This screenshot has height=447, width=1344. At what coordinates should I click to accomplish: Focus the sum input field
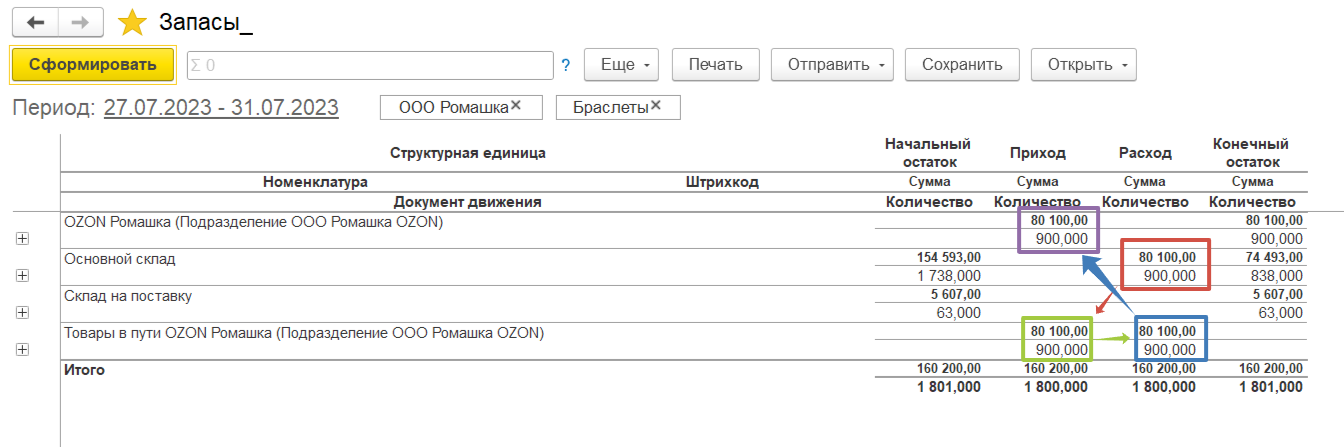click(x=370, y=65)
